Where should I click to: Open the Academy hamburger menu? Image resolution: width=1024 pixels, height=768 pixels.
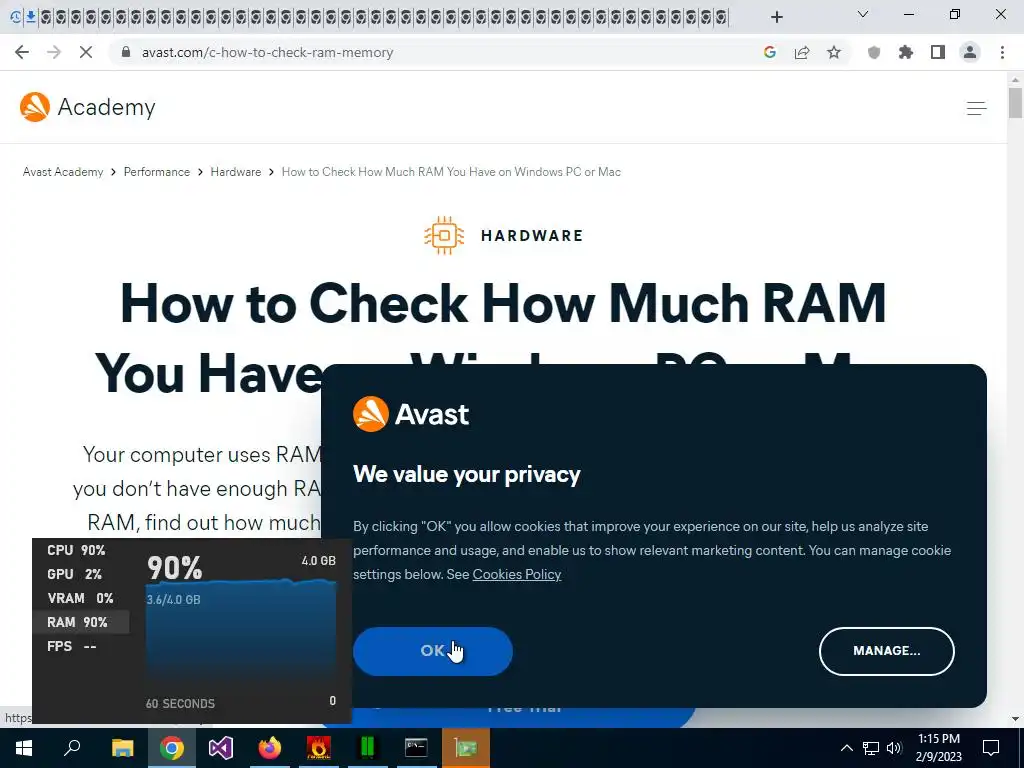pos(976,108)
